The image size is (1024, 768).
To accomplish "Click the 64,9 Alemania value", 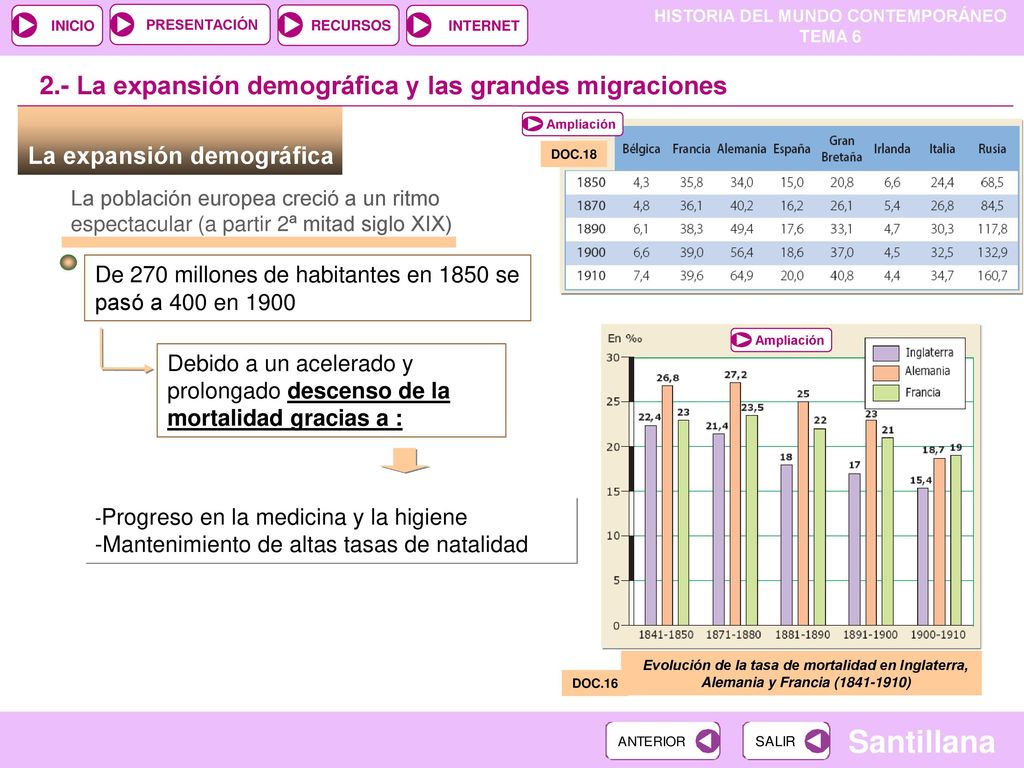I will [x=741, y=276].
